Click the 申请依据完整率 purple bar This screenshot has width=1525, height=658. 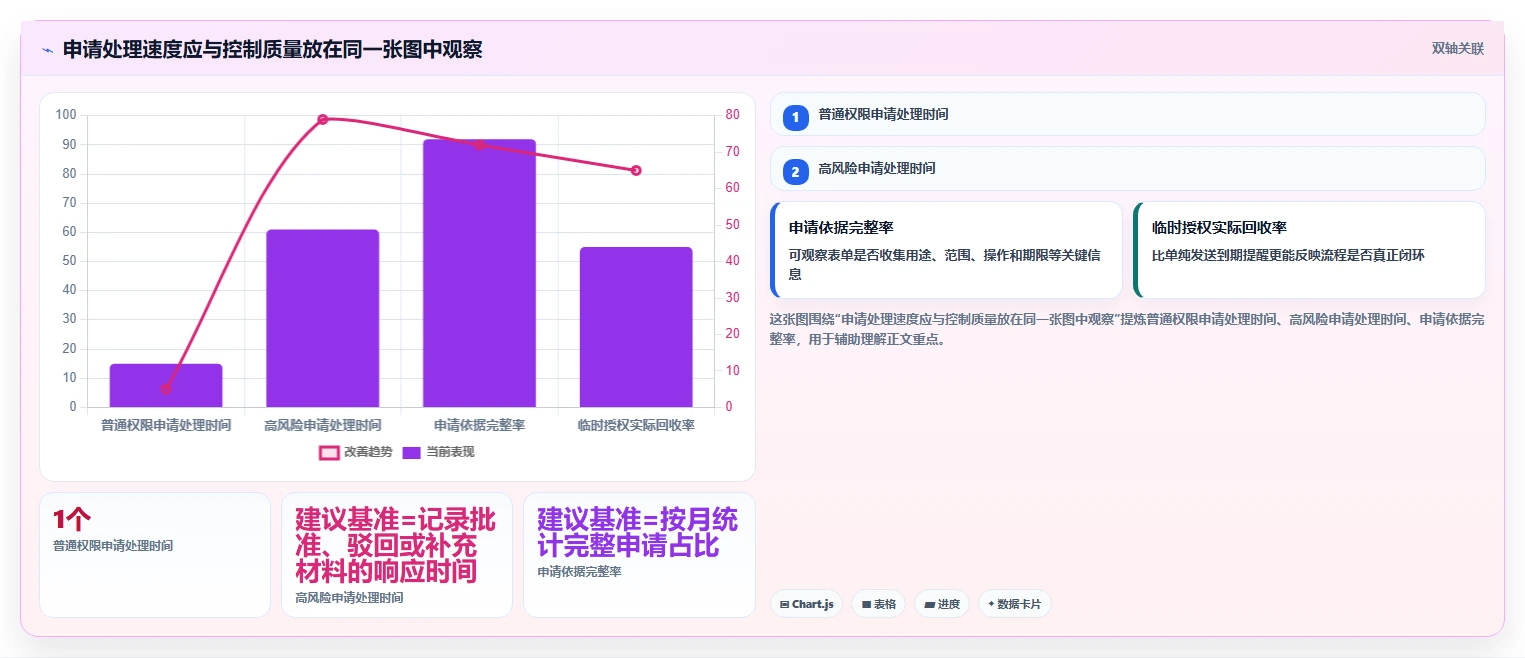point(479,273)
